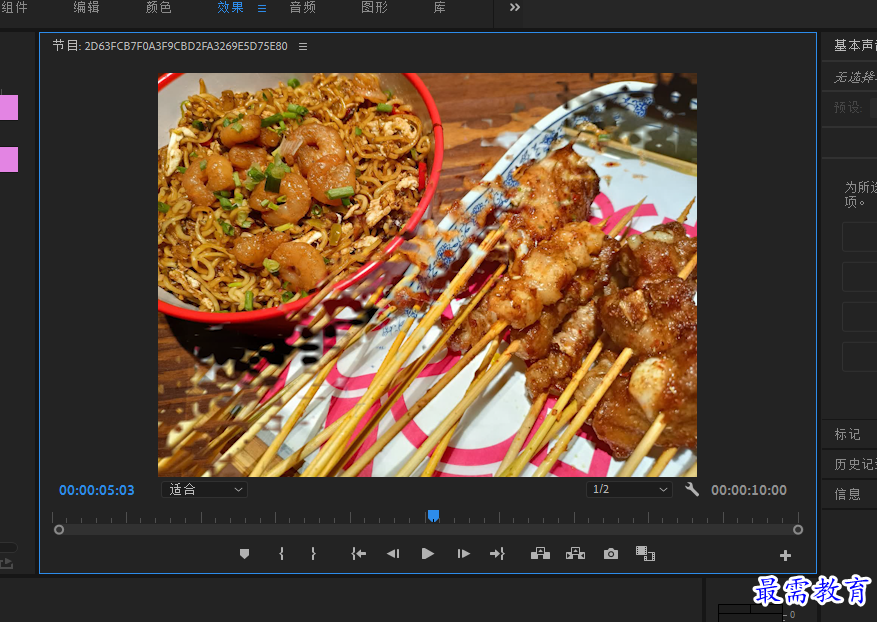Export frame with camera icon

click(x=611, y=554)
